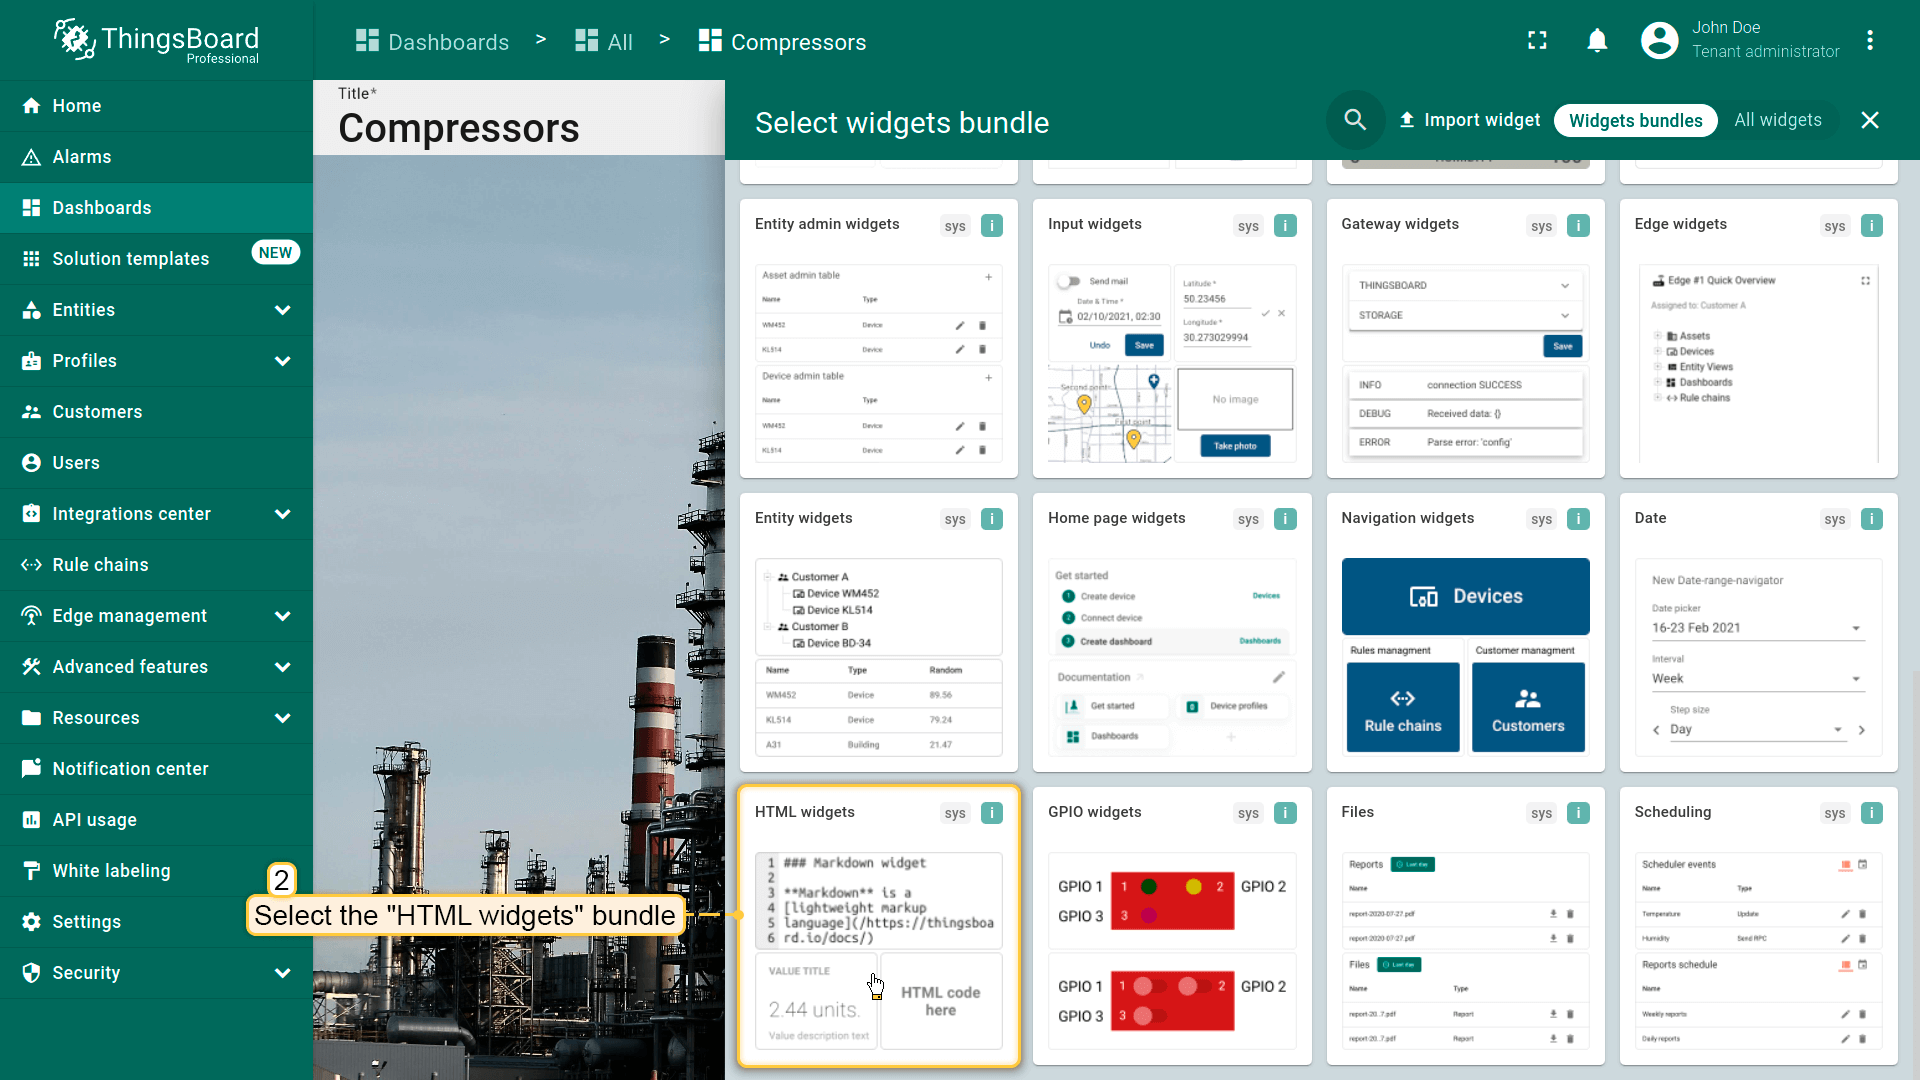Click the notifications bell icon
The height and width of the screenshot is (1080, 1920).
(1597, 41)
